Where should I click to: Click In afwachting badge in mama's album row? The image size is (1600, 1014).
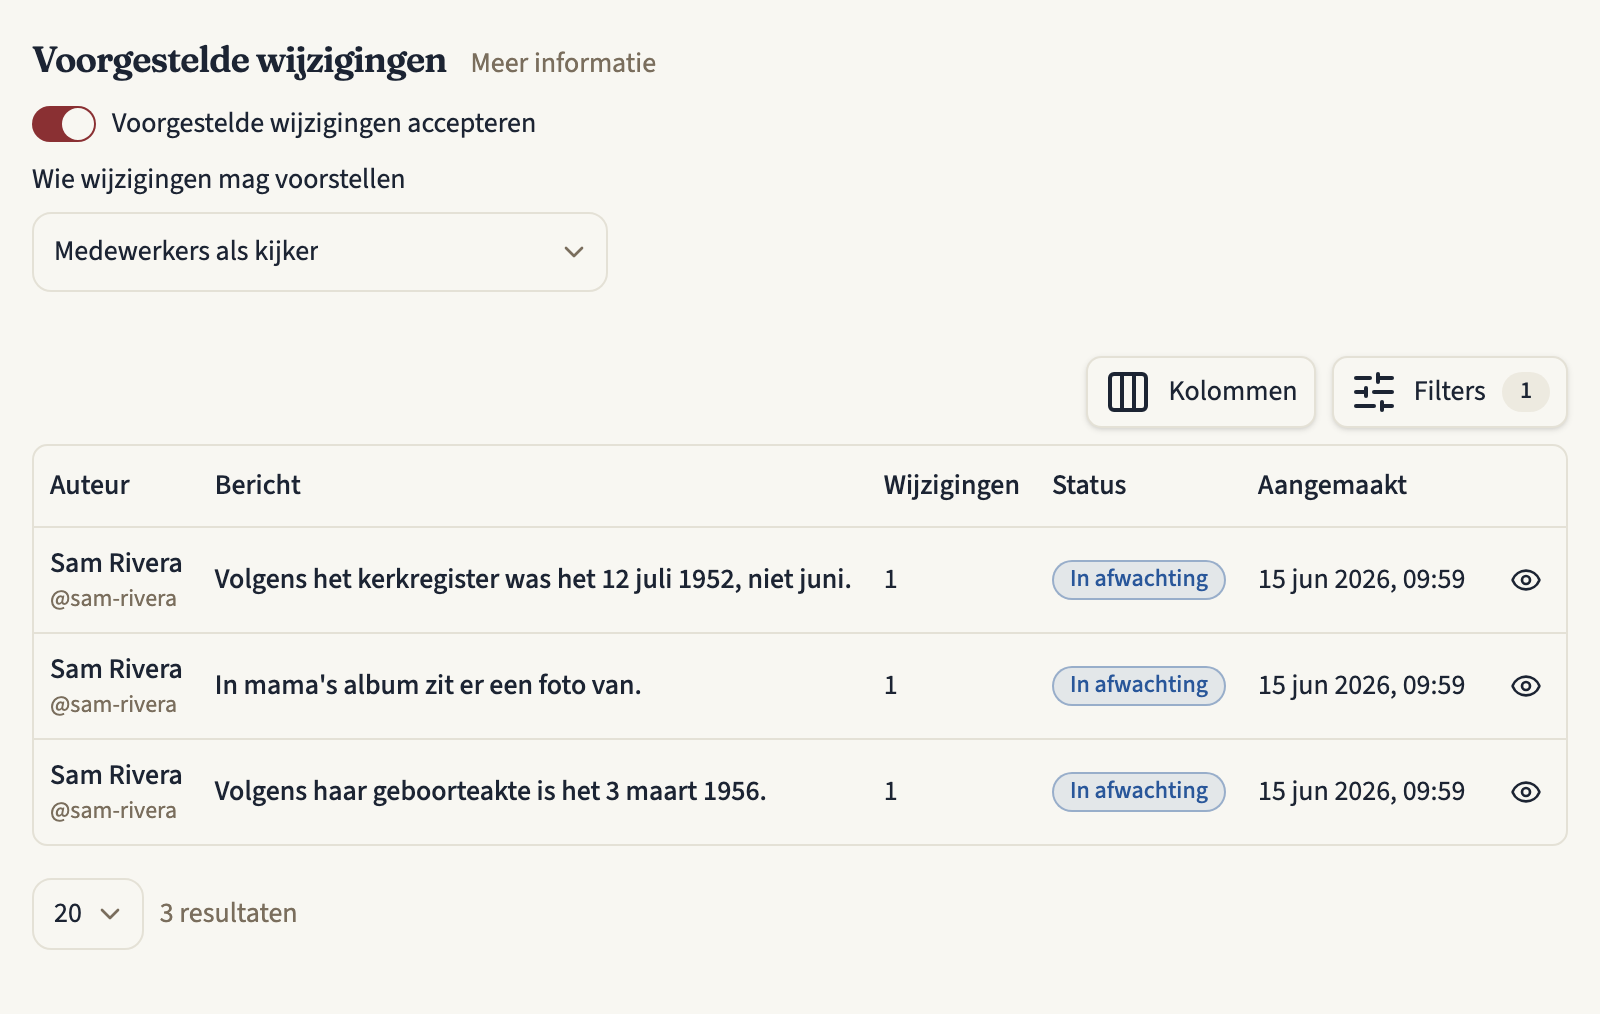(x=1139, y=686)
